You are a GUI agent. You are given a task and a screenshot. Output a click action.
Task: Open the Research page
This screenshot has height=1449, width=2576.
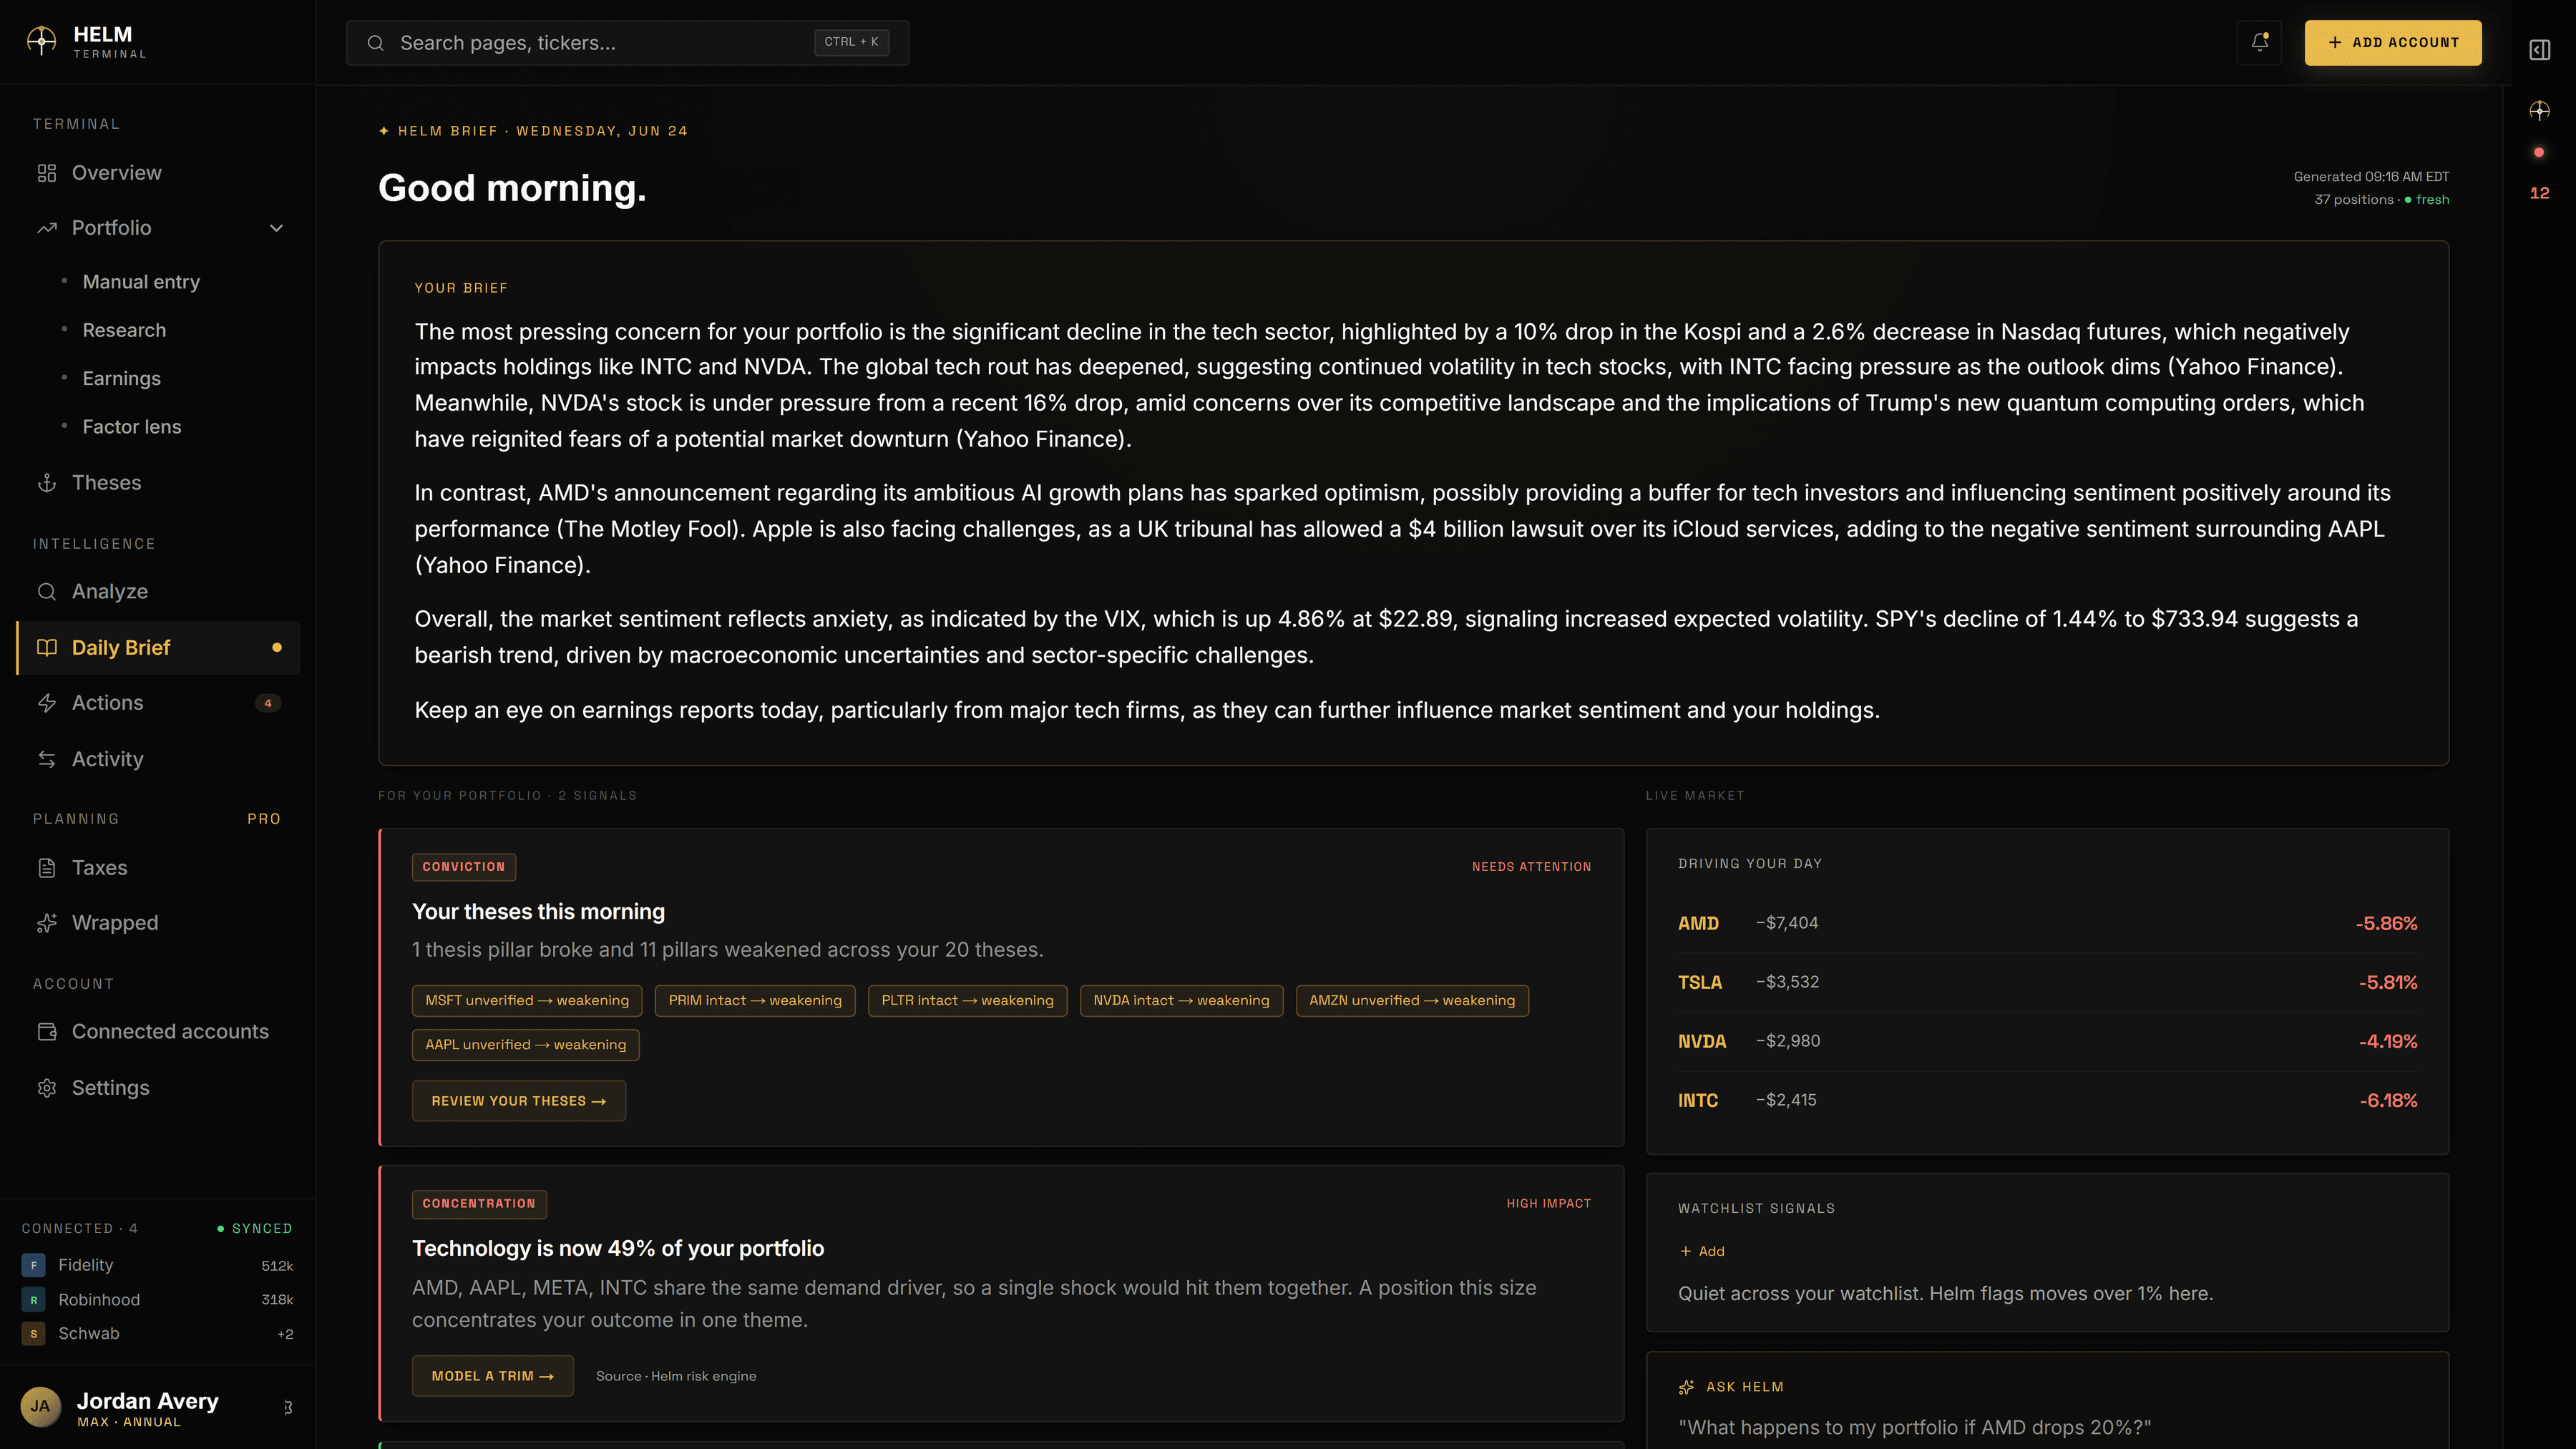pos(124,330)
